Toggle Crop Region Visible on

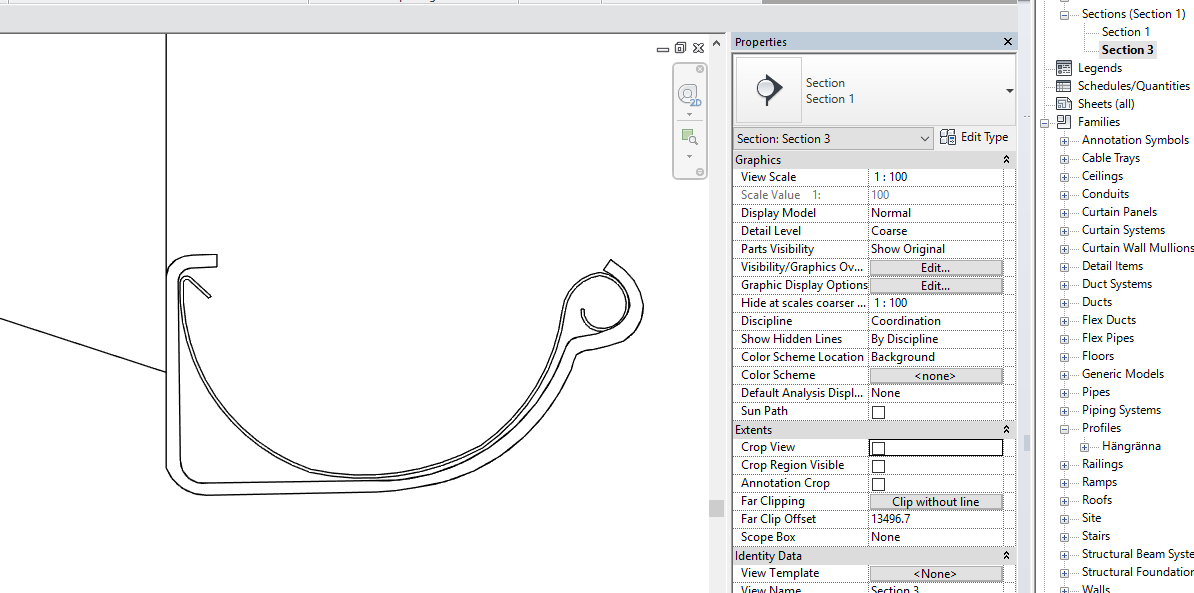pyautogui.click(x=877, y=465)
